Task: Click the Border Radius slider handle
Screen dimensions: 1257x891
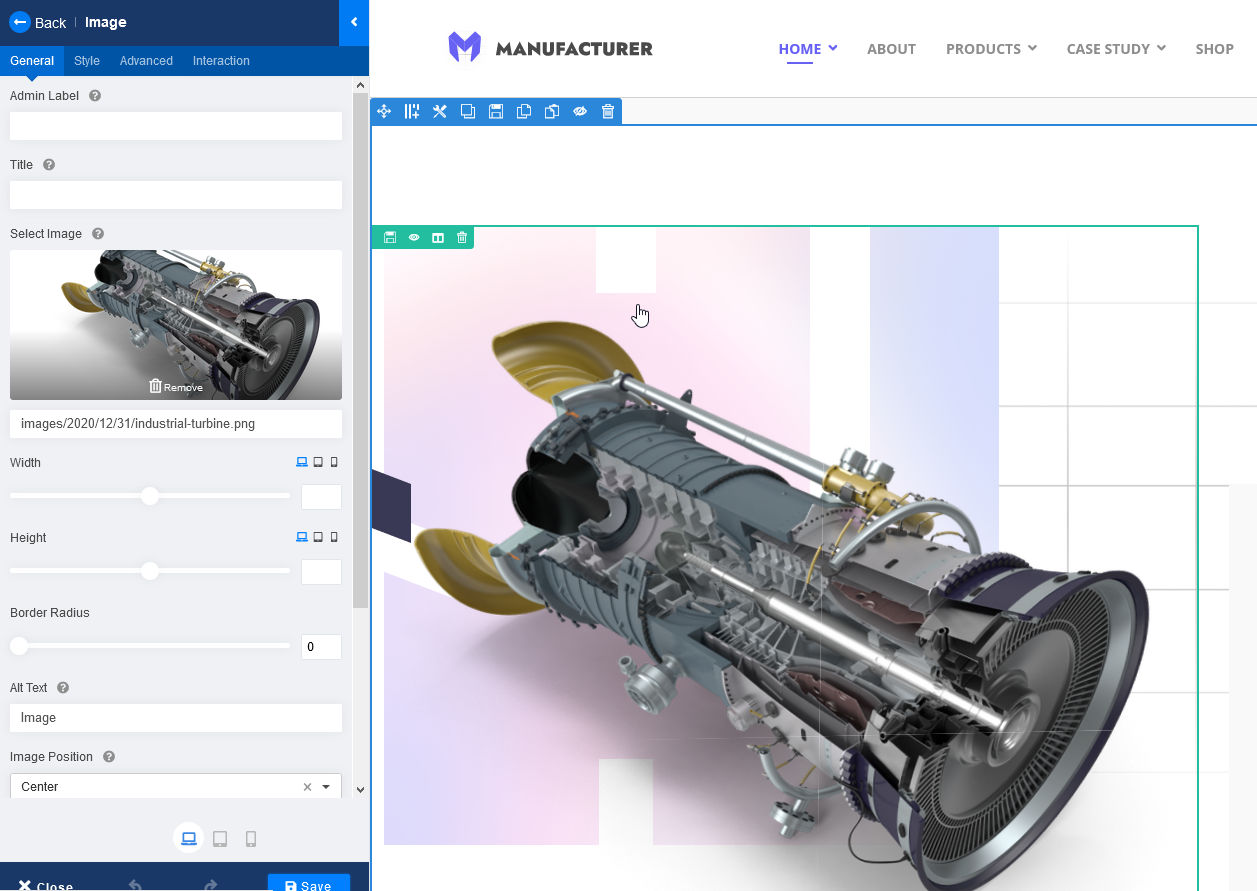Action: point(19,646)
